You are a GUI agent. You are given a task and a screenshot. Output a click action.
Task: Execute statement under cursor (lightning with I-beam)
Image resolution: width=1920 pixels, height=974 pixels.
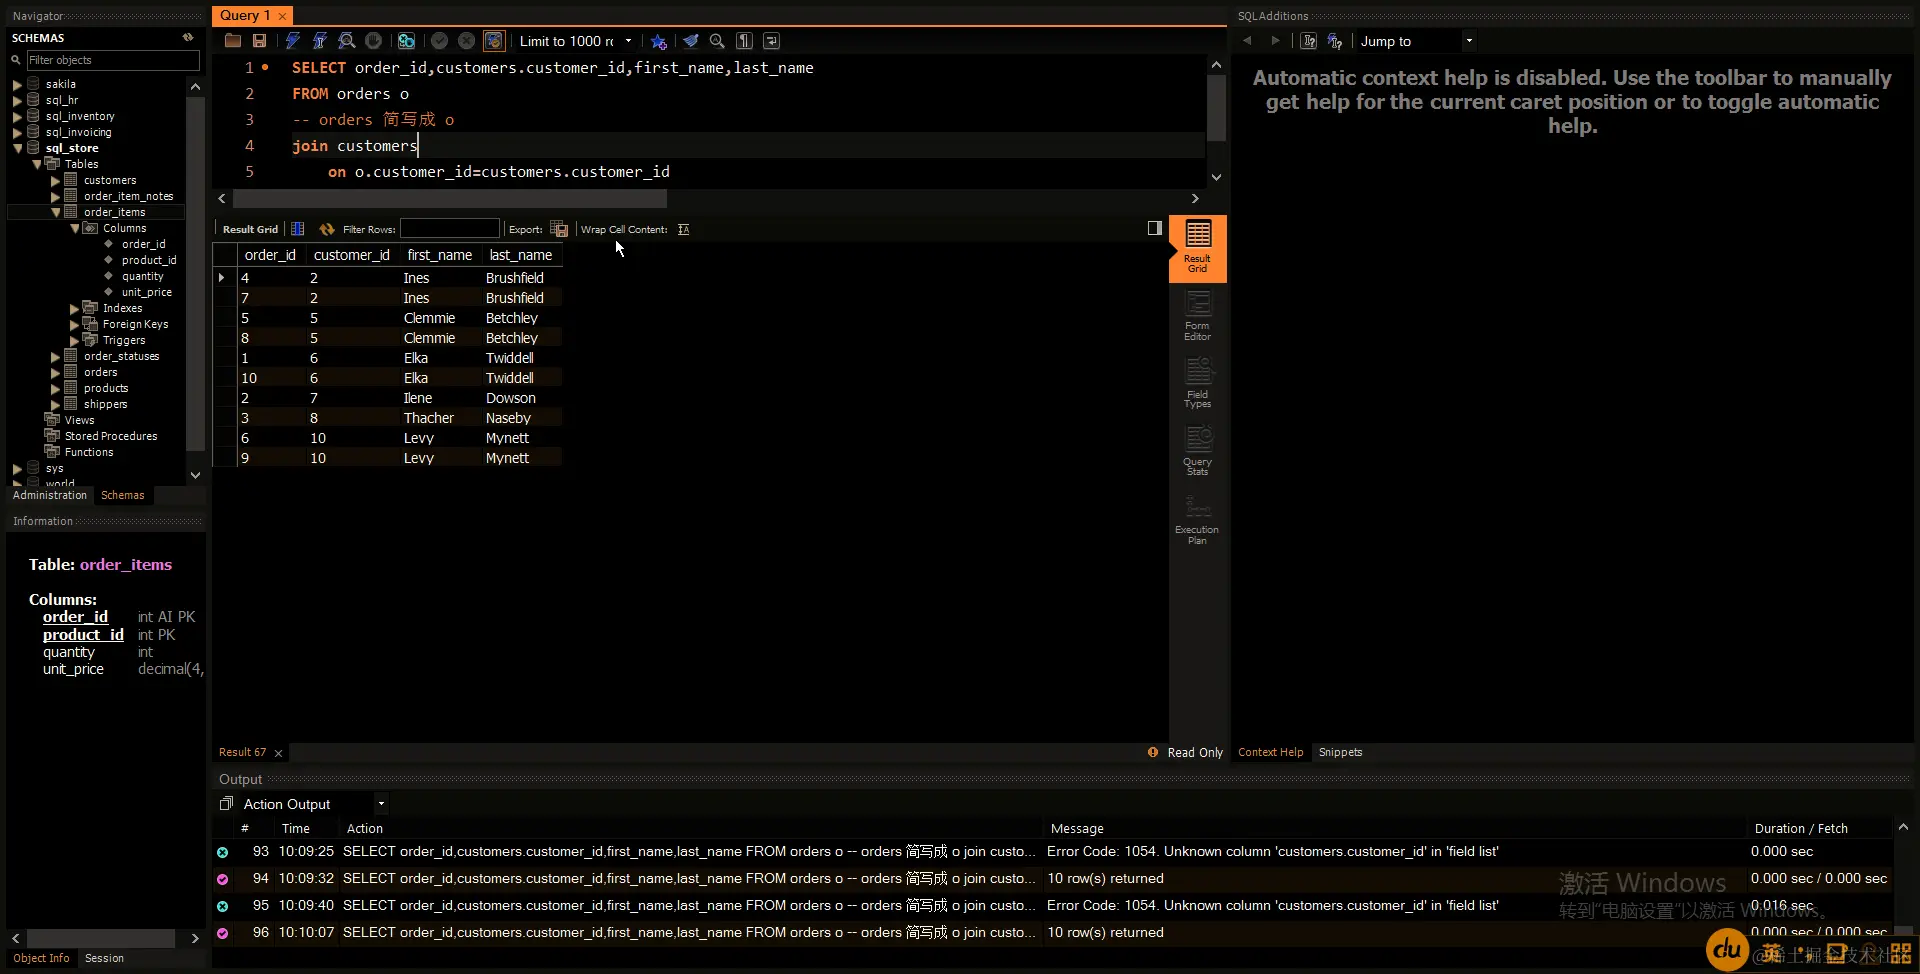point(319,41)
